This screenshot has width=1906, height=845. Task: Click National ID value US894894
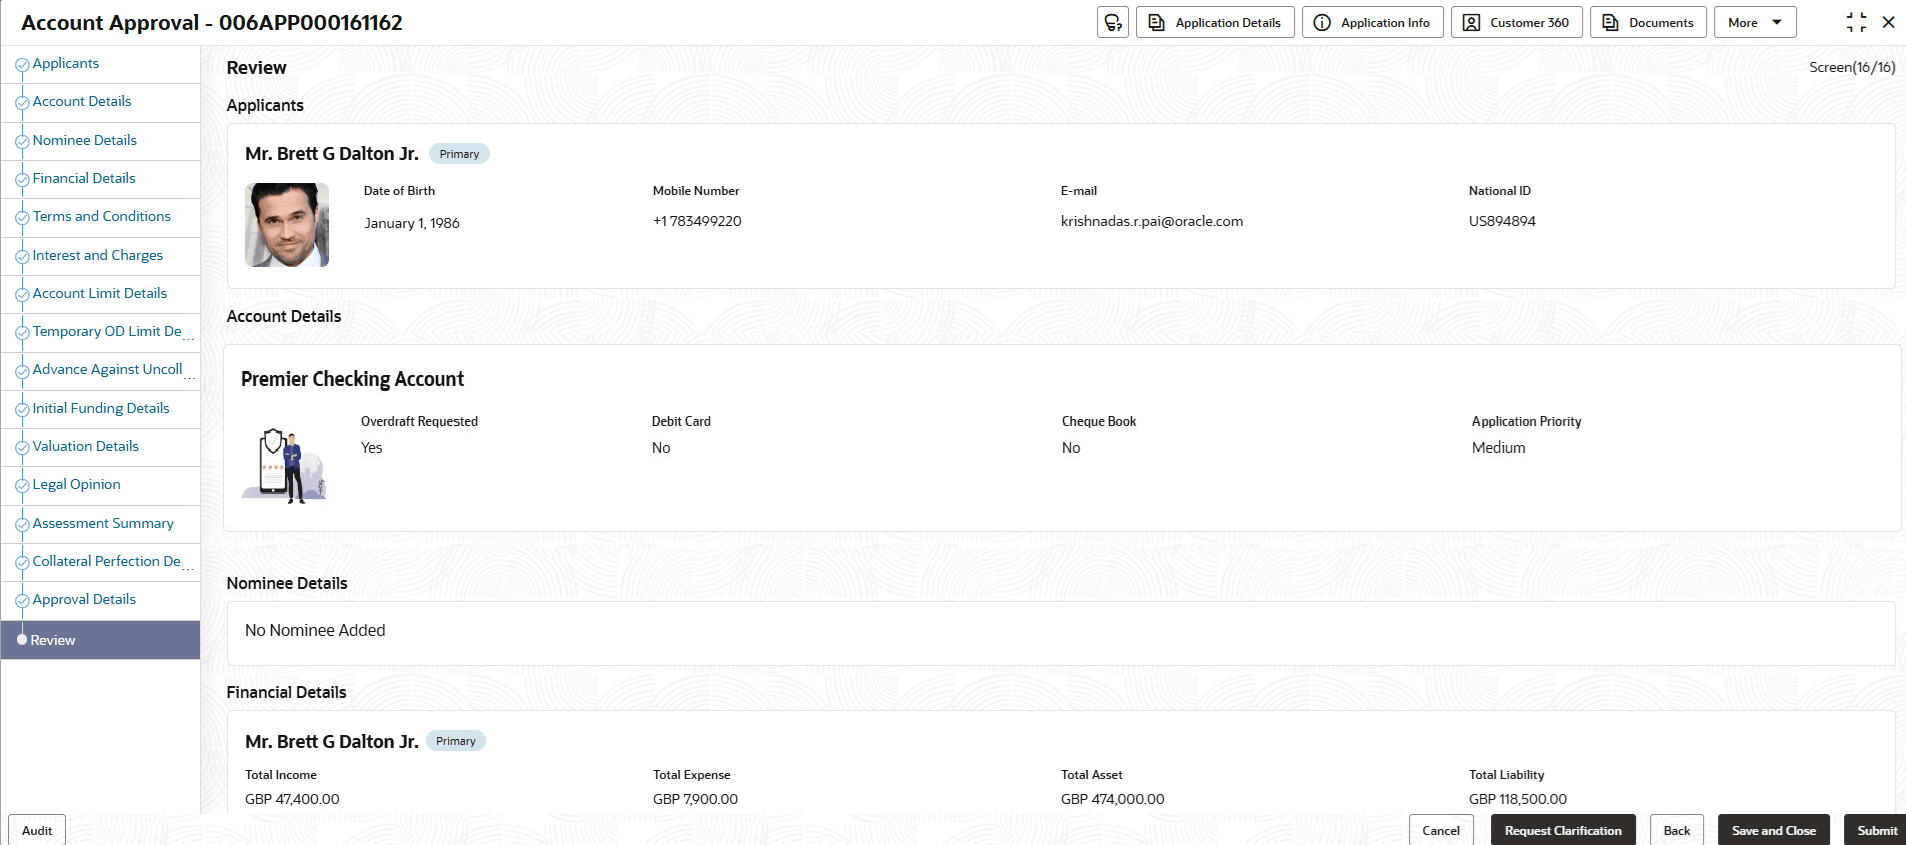pyautogui.click(x=1502, y=221)
